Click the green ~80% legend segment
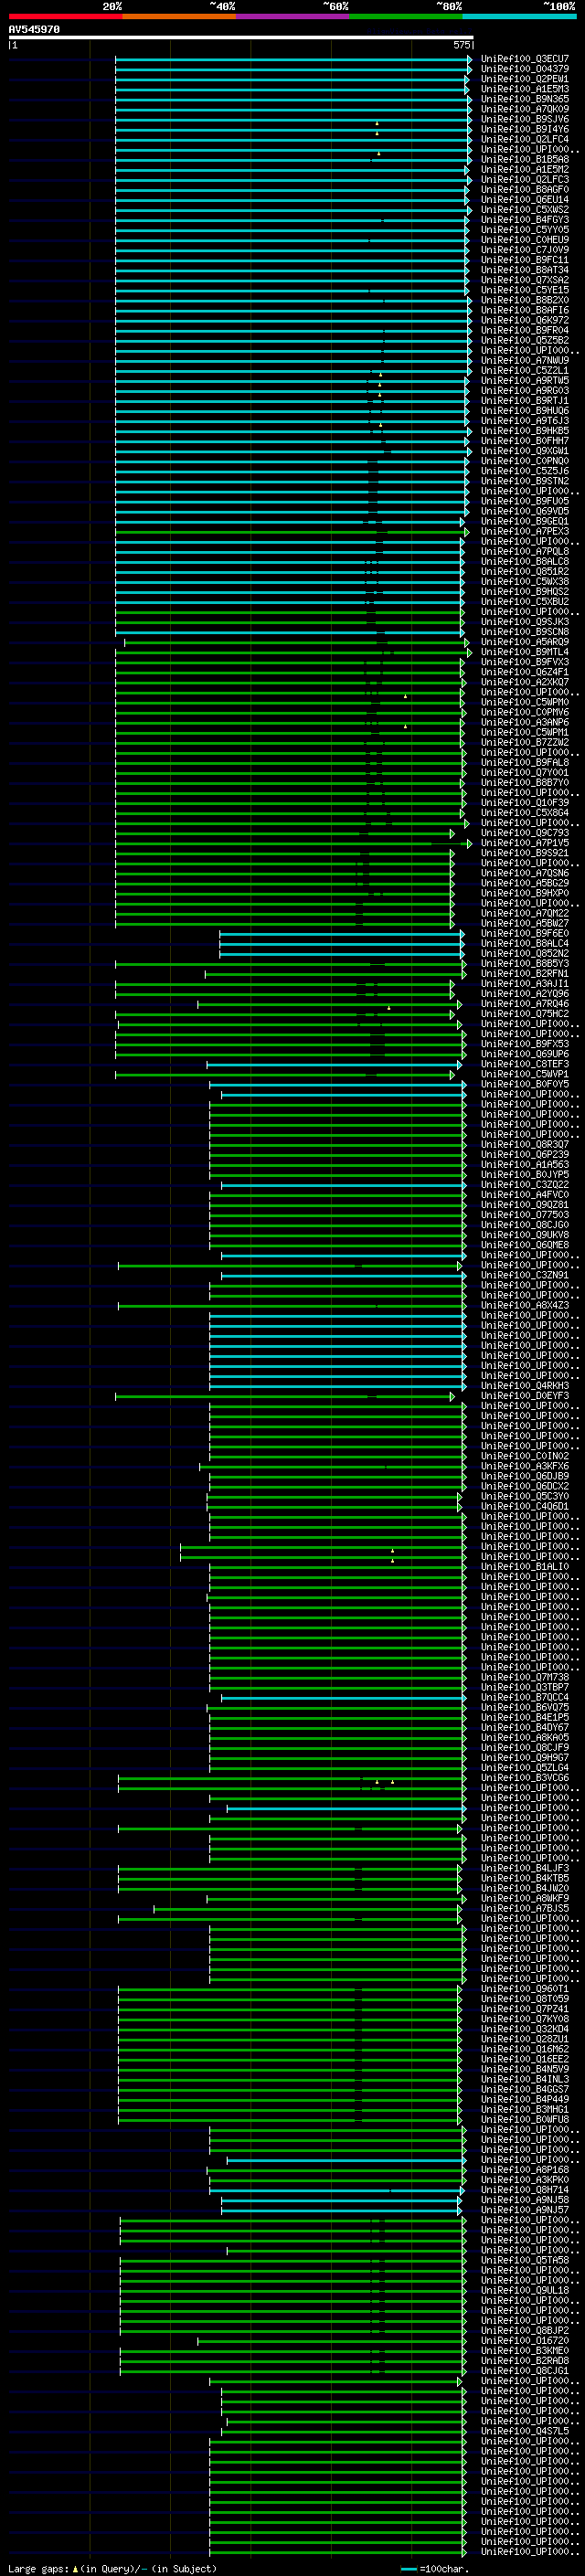The image size is (585, 2576). click(406, 16)
